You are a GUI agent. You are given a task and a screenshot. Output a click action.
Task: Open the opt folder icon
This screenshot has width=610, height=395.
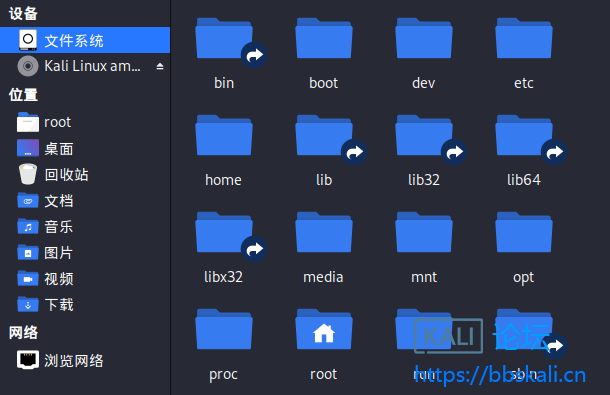coord(524,232)
